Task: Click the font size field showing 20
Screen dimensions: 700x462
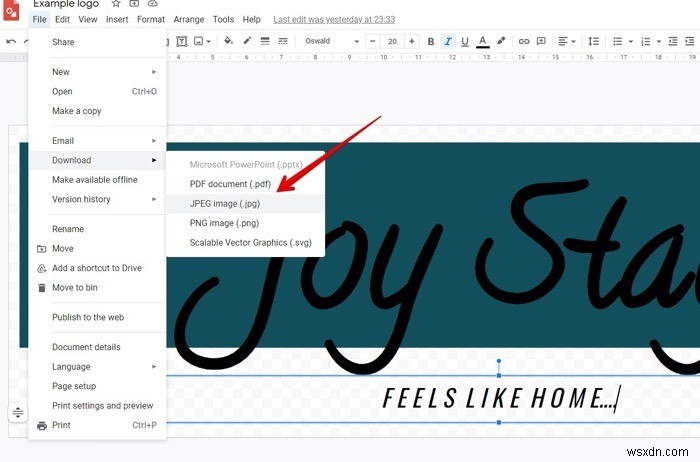Action: tap(392, 42)
